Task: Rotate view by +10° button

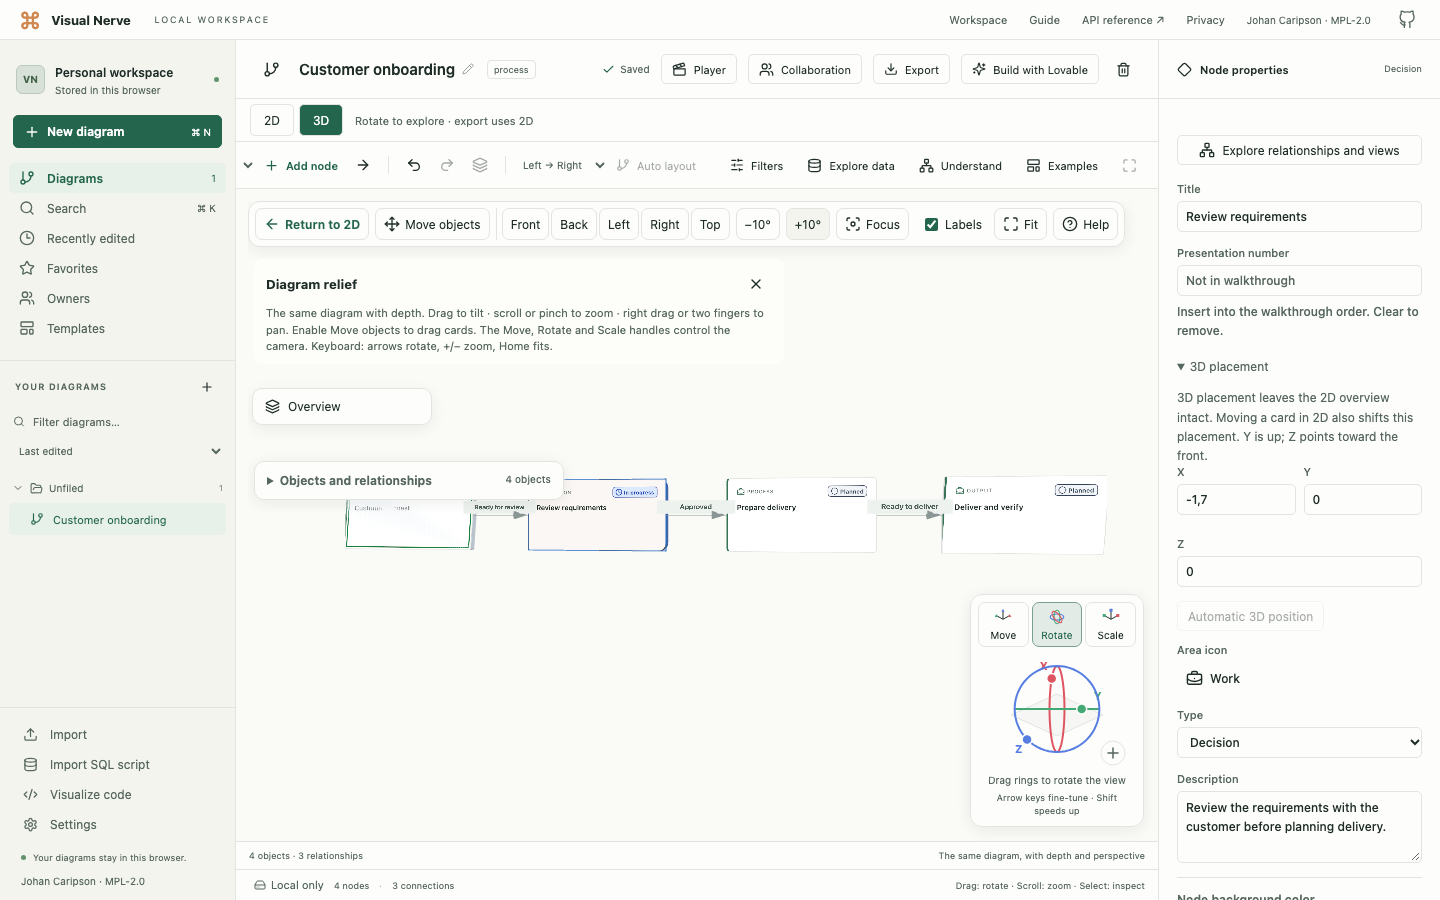Action: pyautogui.click(x=808, y=225)
